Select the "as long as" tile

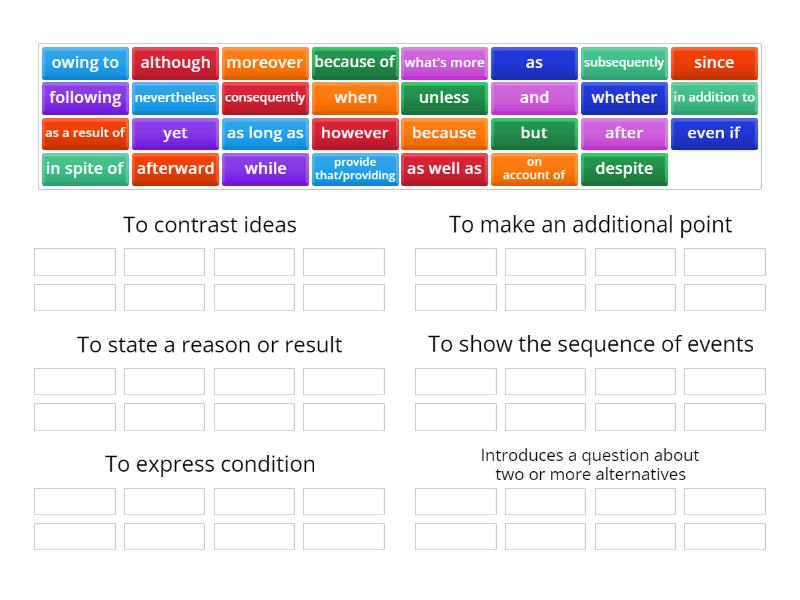point(265,133)
